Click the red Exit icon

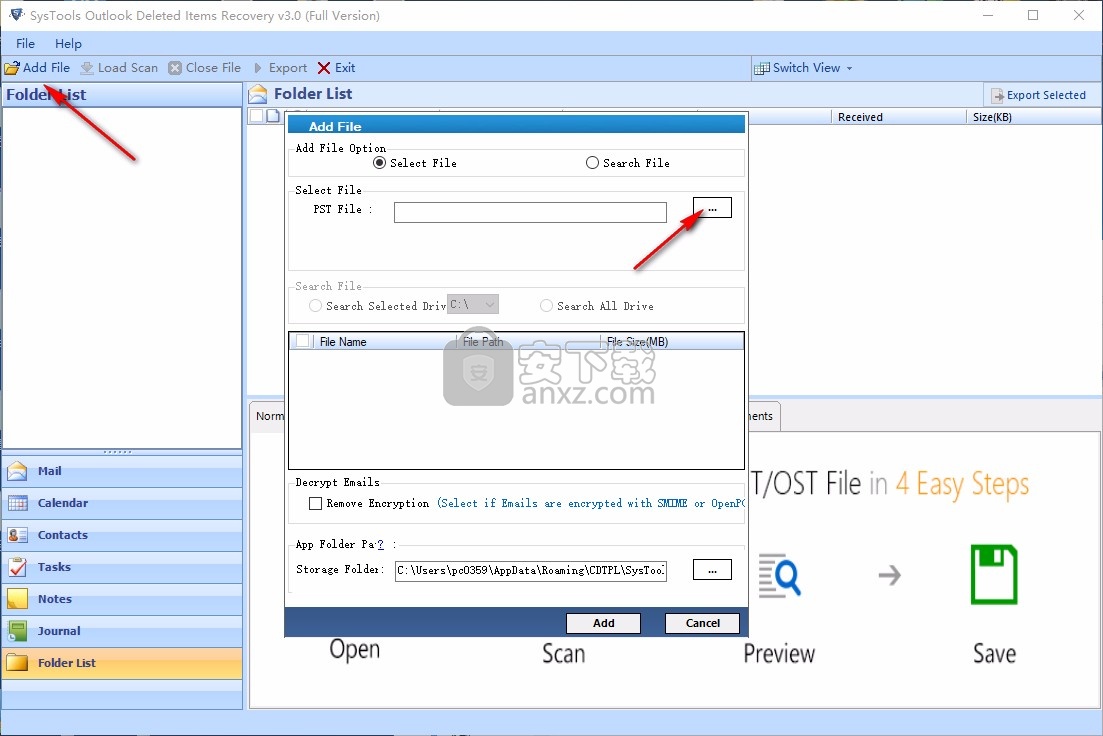(324, 68)
